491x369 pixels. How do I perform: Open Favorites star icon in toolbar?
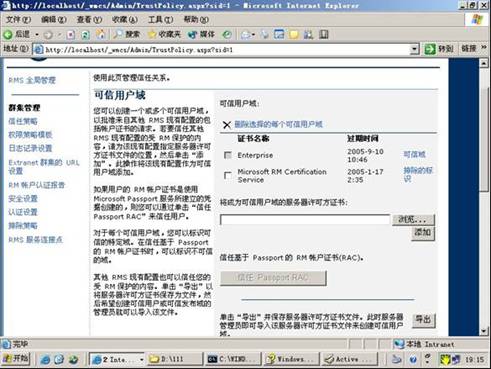point(152,34)
